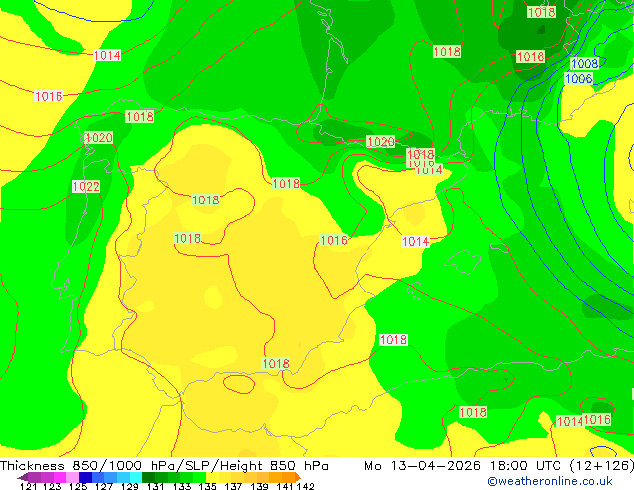Click the 1016 label on the yellow area at left
The width and height of the screenshot is (634, 490).
pyautogui.click(x=49, y=97)
